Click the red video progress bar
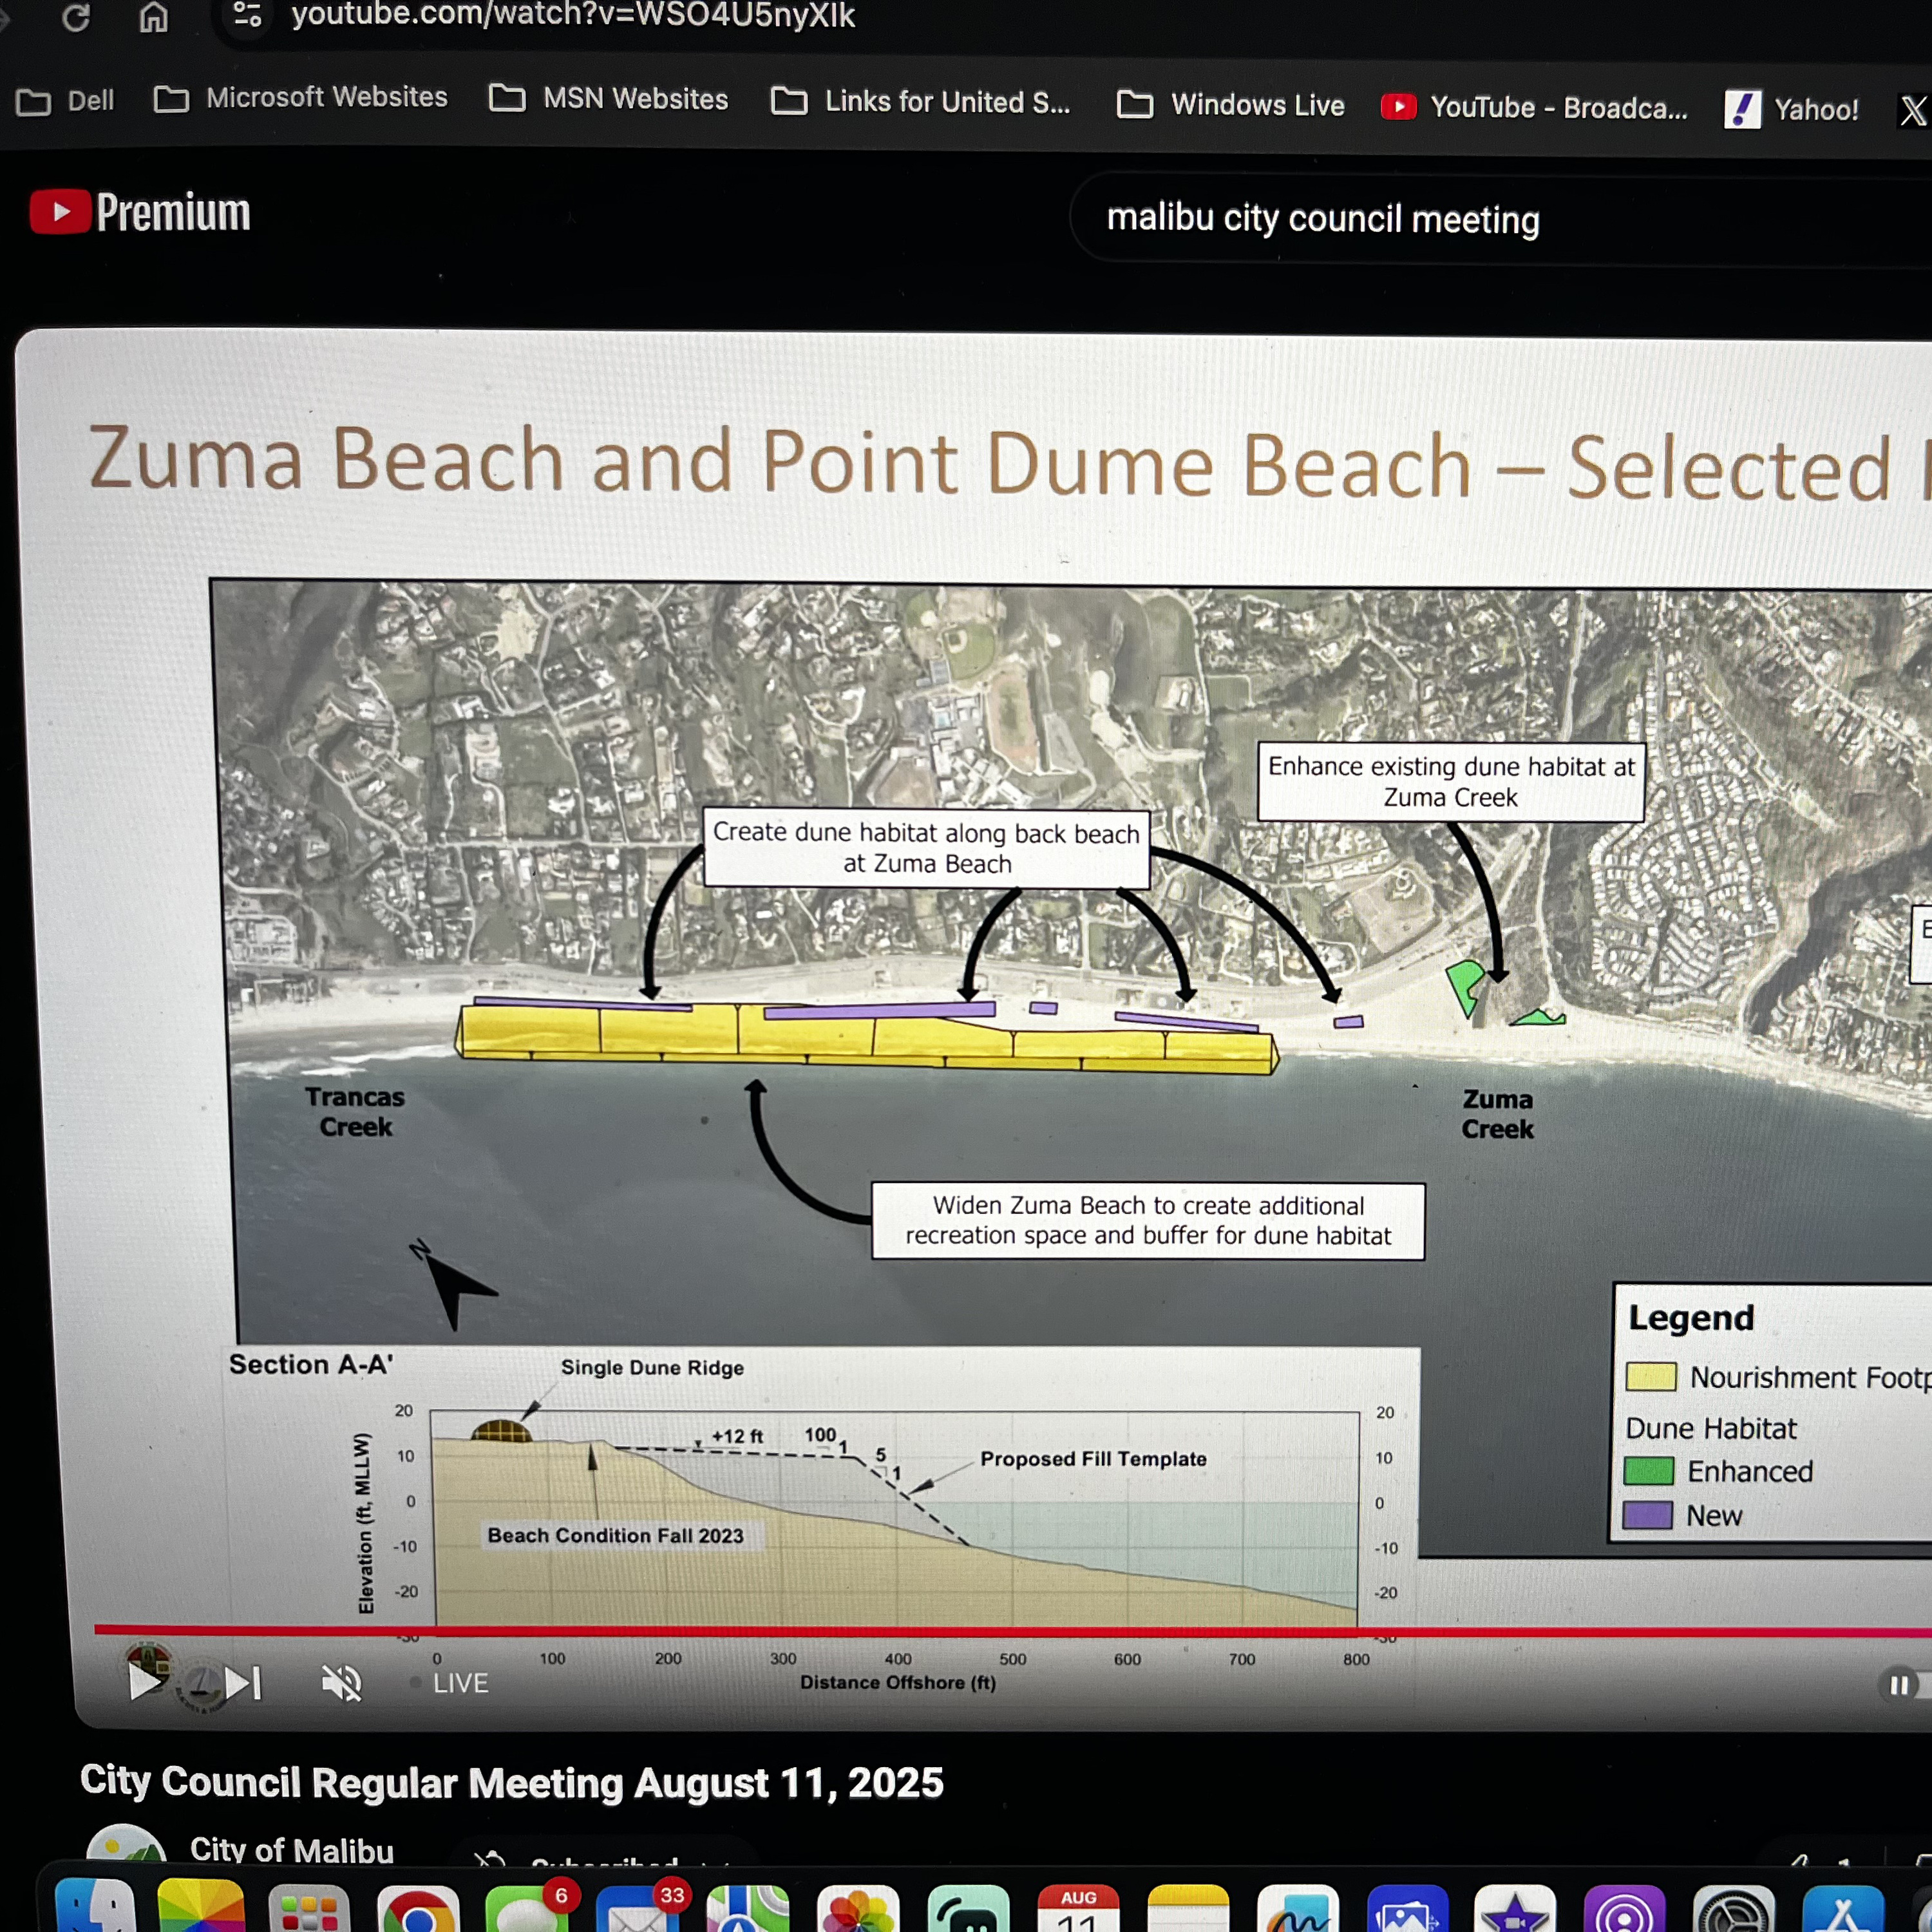Screen dimensions: 1932x1932 coord(1000,1631)
